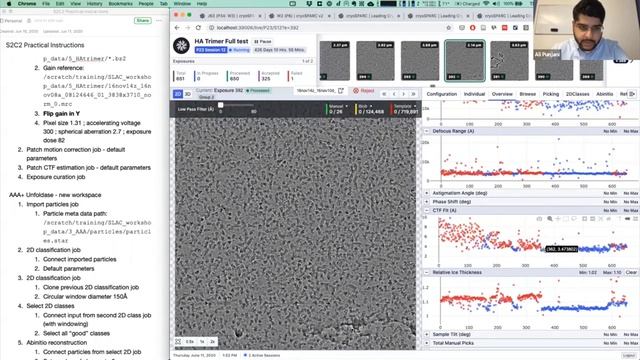Expand the Phase Shift (deg) plot
This screenshot has height=360, width=640.
tap(427, 202)
